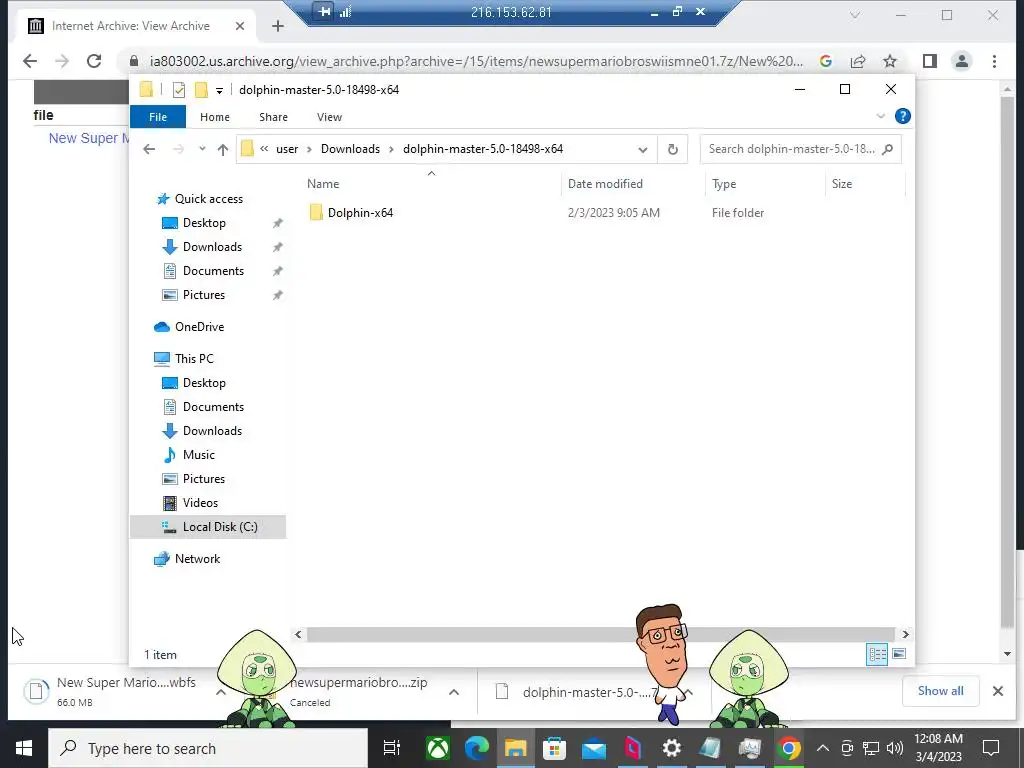Select Desktop under This PC
This screenshot has height=768, width=1024.
pos(204,383)
